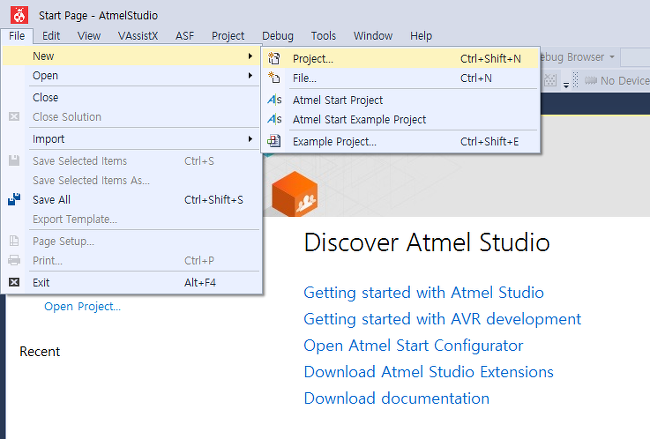Expand the New submenu arrow

250,56
